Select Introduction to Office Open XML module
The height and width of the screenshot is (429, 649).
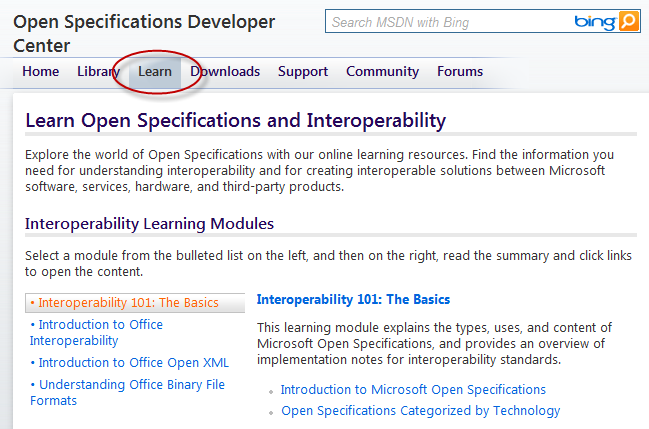tap(130, 363)
